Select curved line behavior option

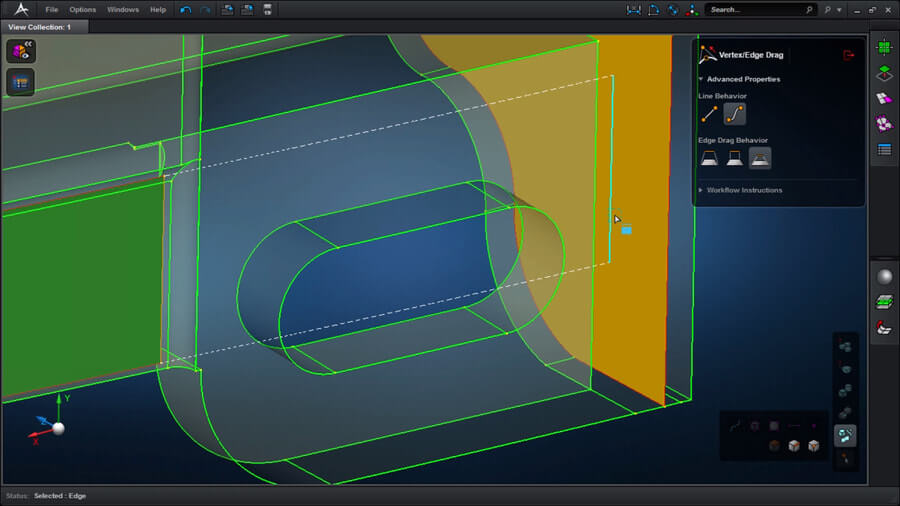pyautogui.click(x=734, y=114)
